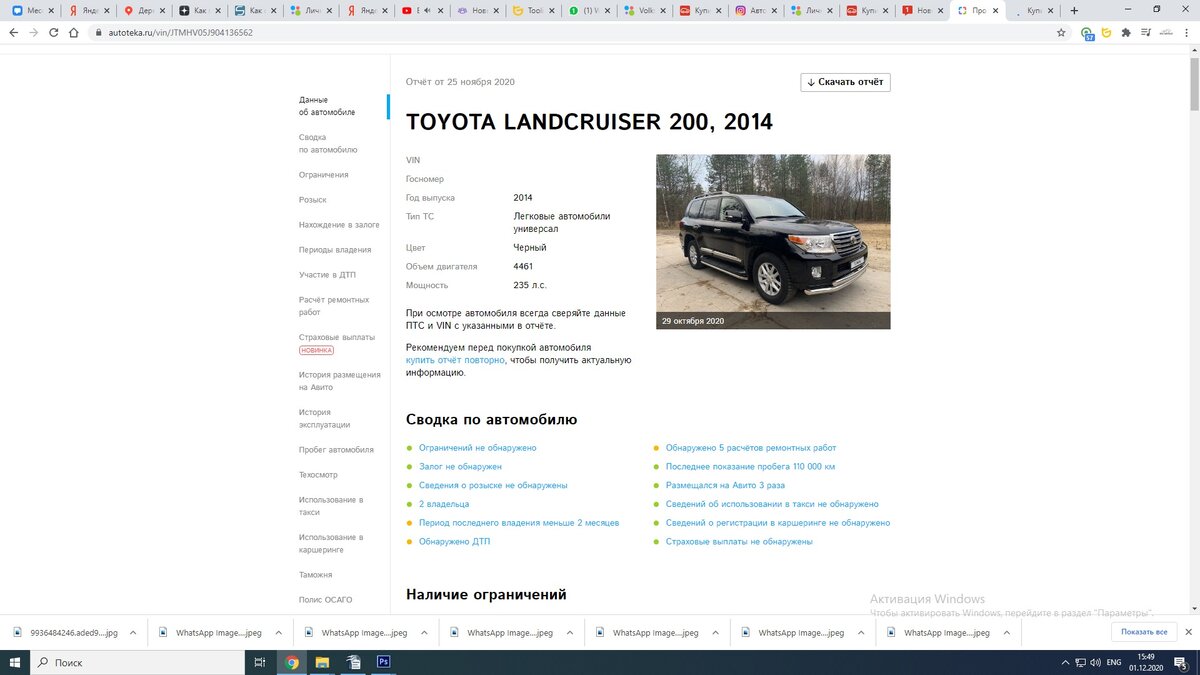Open the extension icon with badge 37
Screen dimensions: 1200x675
(1087, 33)
